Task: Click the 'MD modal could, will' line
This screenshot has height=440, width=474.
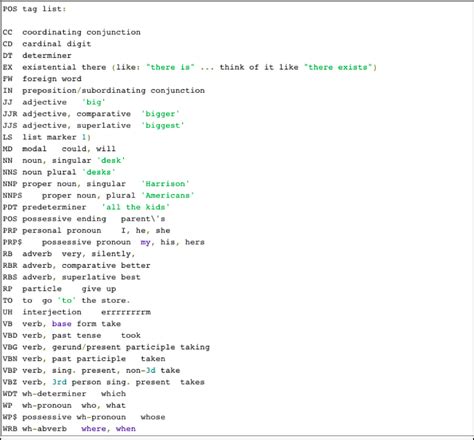Action: point(59,149)
